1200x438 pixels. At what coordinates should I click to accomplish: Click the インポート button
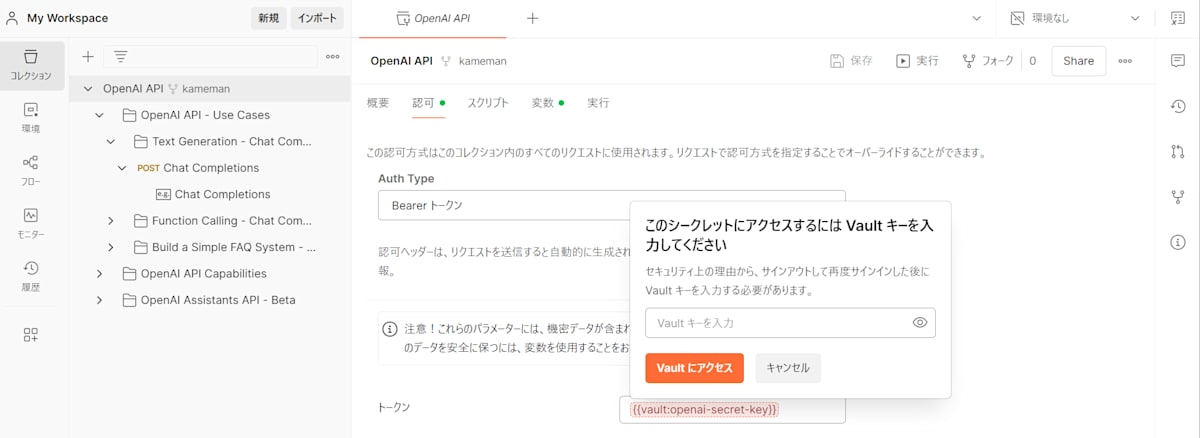coord(317,18)
